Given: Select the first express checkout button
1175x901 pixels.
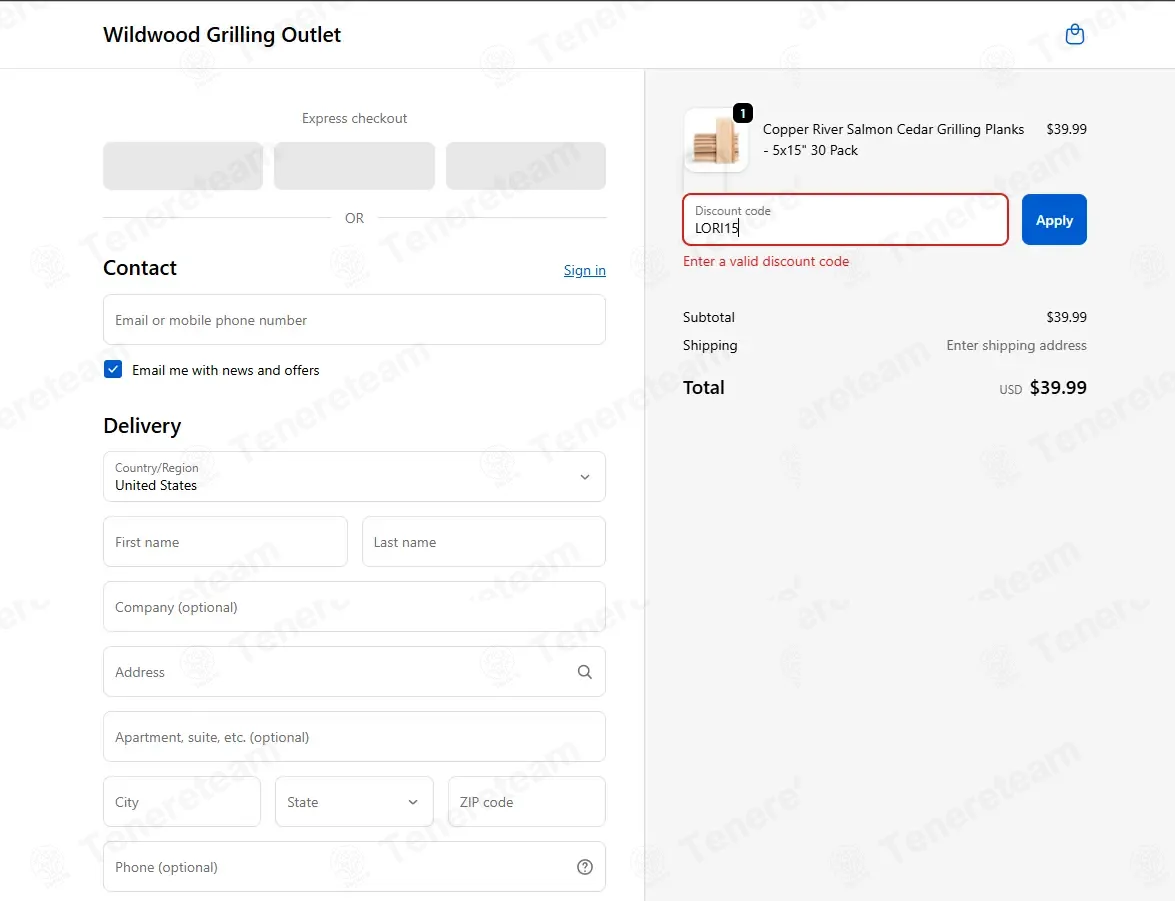Looking at the screenshot, I should click(x=183, y=166).
